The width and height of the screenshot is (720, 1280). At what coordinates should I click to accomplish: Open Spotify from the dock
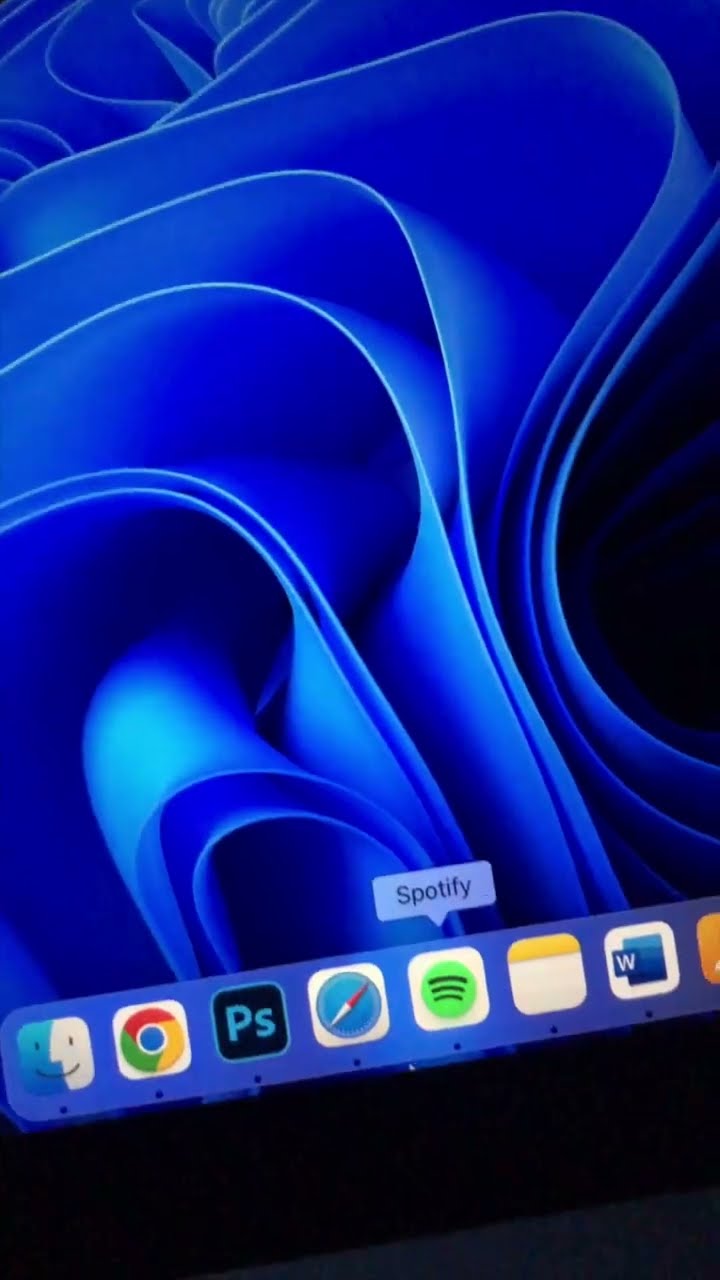pyautogui.click(x=449, y=988)
